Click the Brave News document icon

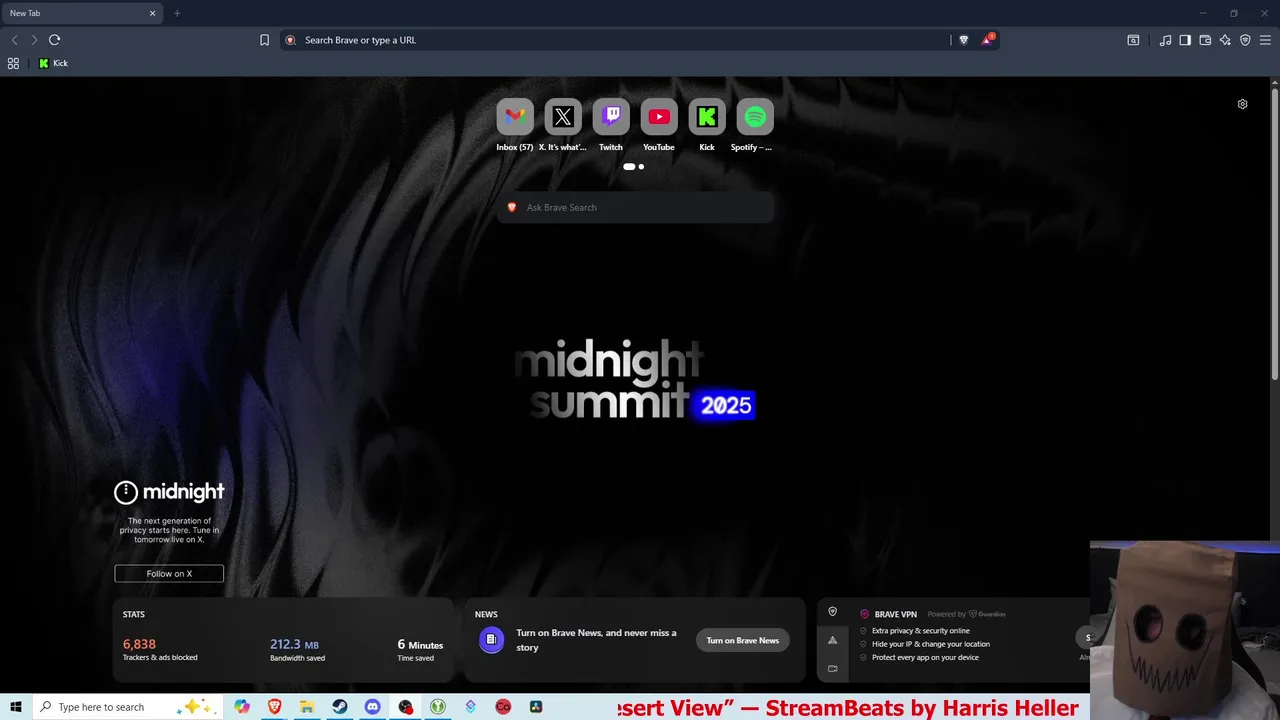pyautogui.click(x=491, y=640)
